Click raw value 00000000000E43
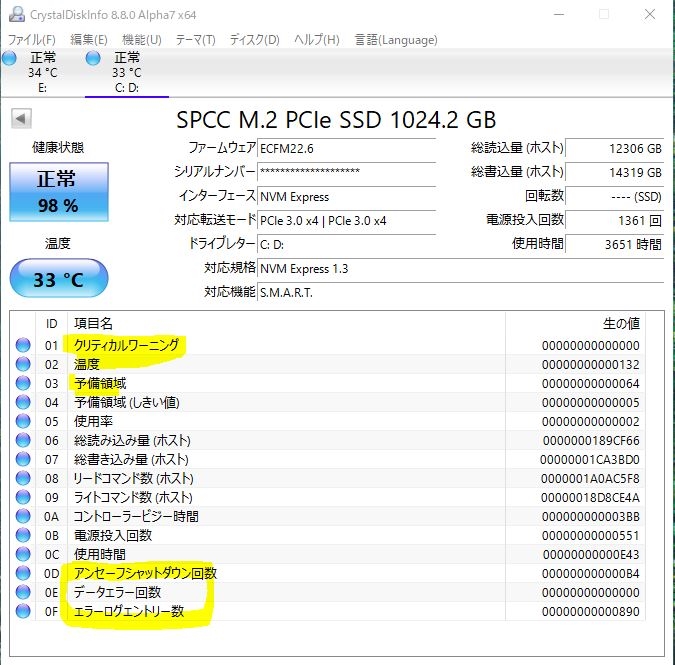 click(x=591, y=554)
